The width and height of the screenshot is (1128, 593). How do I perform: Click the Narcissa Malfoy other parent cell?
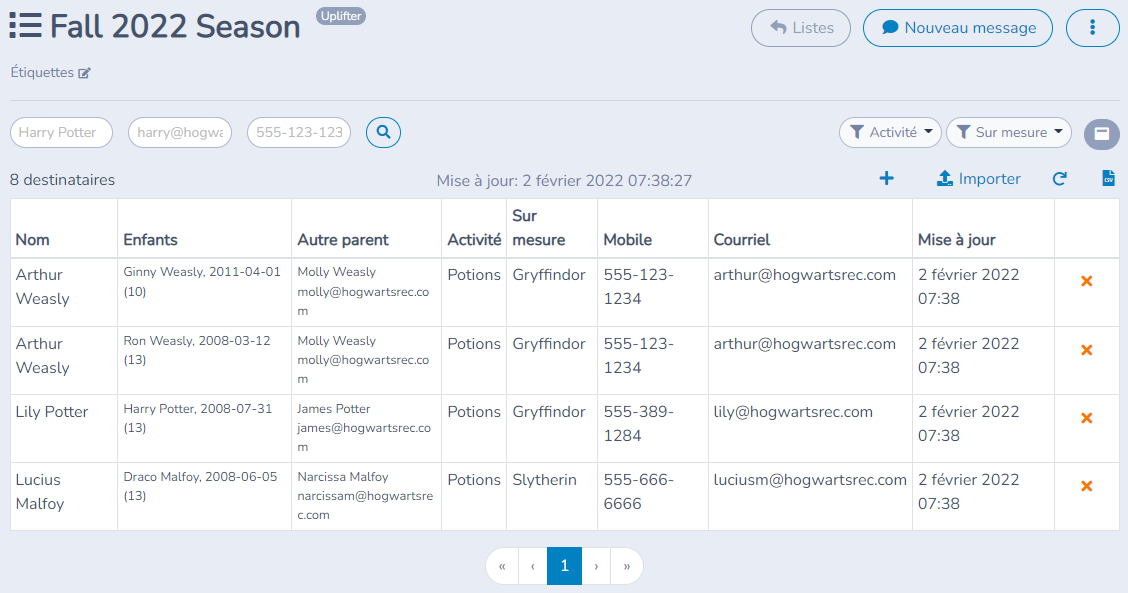click(x=365, y=496)
